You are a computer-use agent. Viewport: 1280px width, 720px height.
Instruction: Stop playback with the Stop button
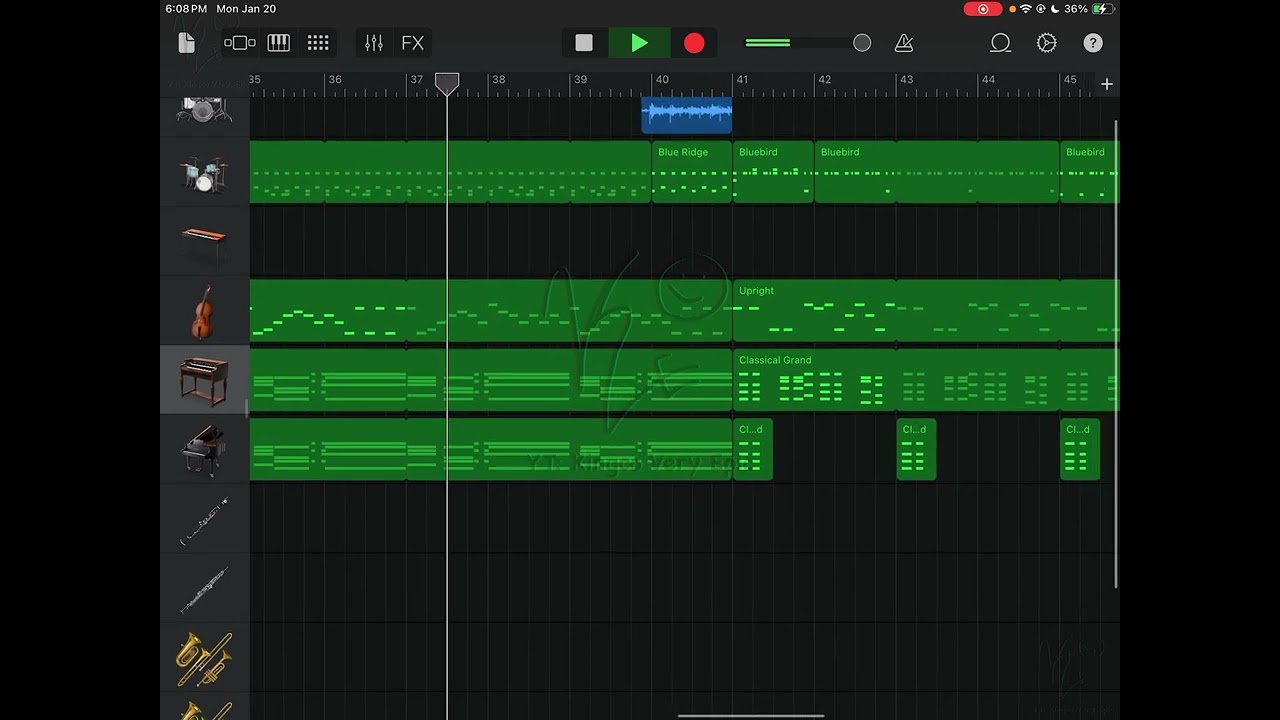(584, 43)
